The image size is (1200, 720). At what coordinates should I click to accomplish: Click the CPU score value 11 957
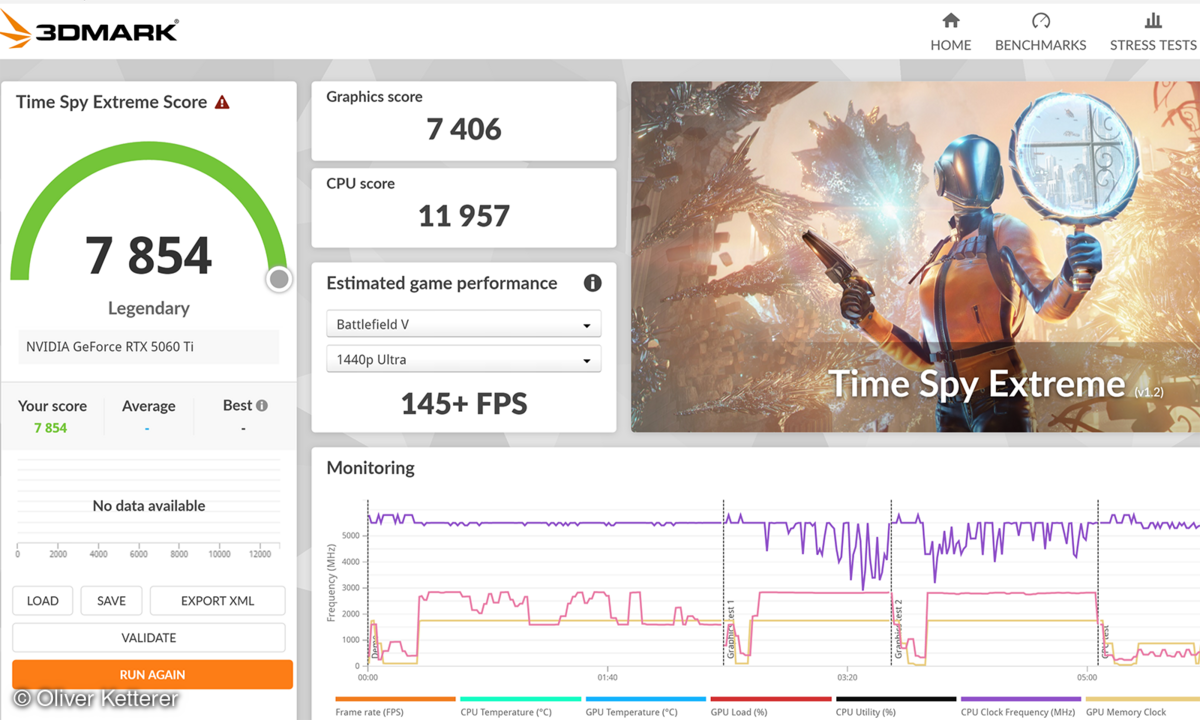(x=464, y=215)
